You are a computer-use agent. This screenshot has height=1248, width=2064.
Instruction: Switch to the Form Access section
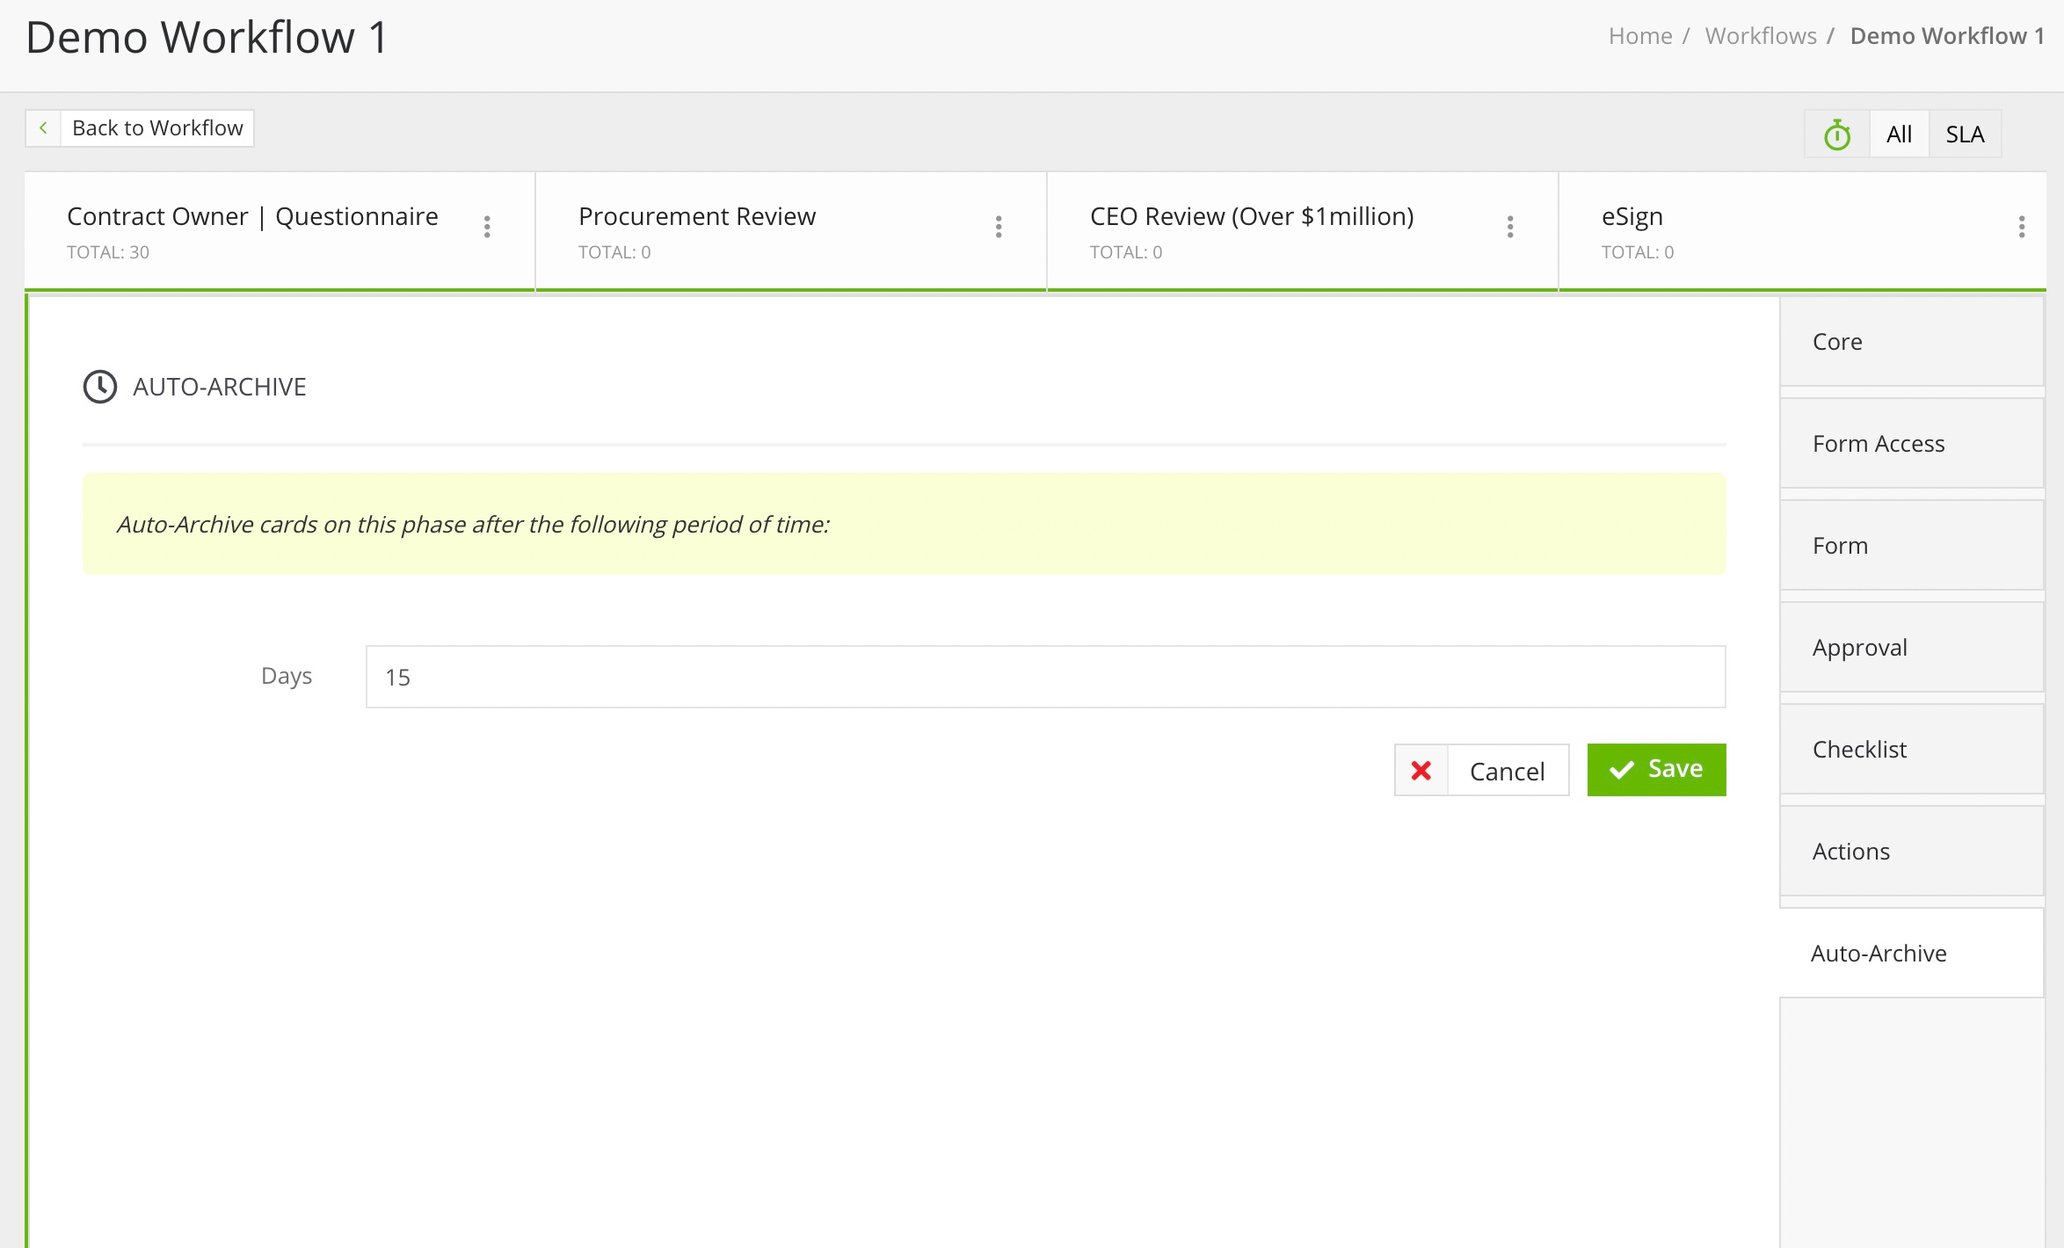pos(1911,444)
